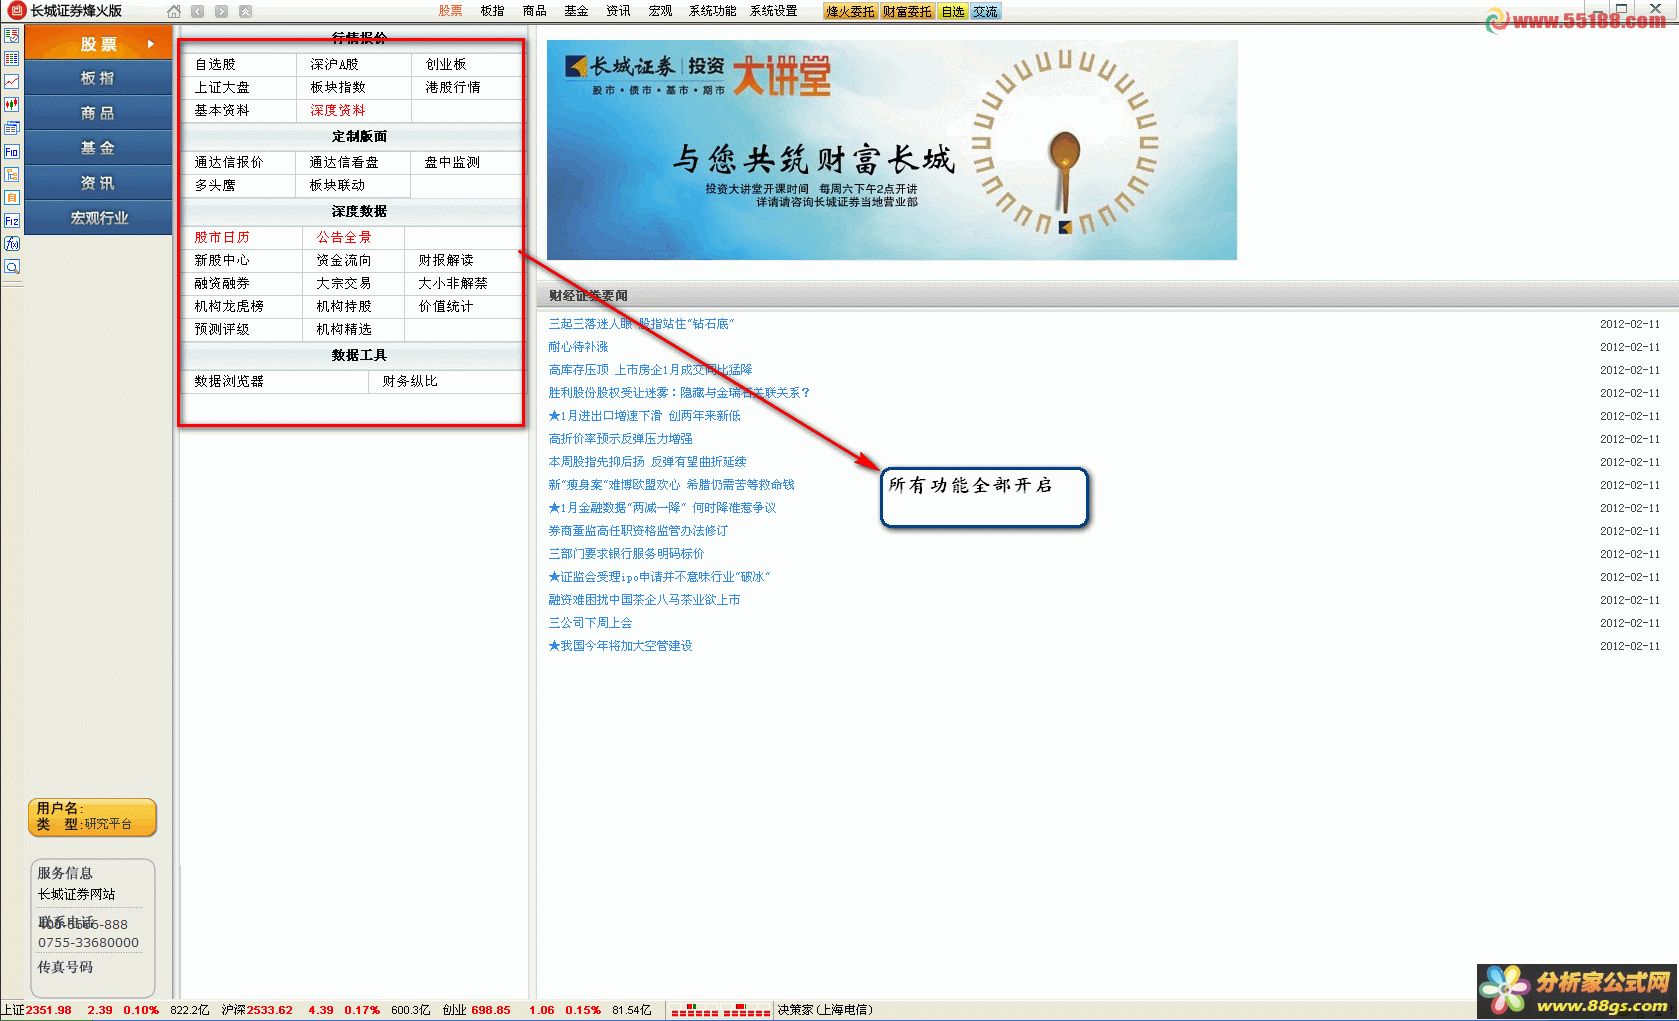
Task: Select the 宏观行业 sidebar category
Action: tap(98, 217)
